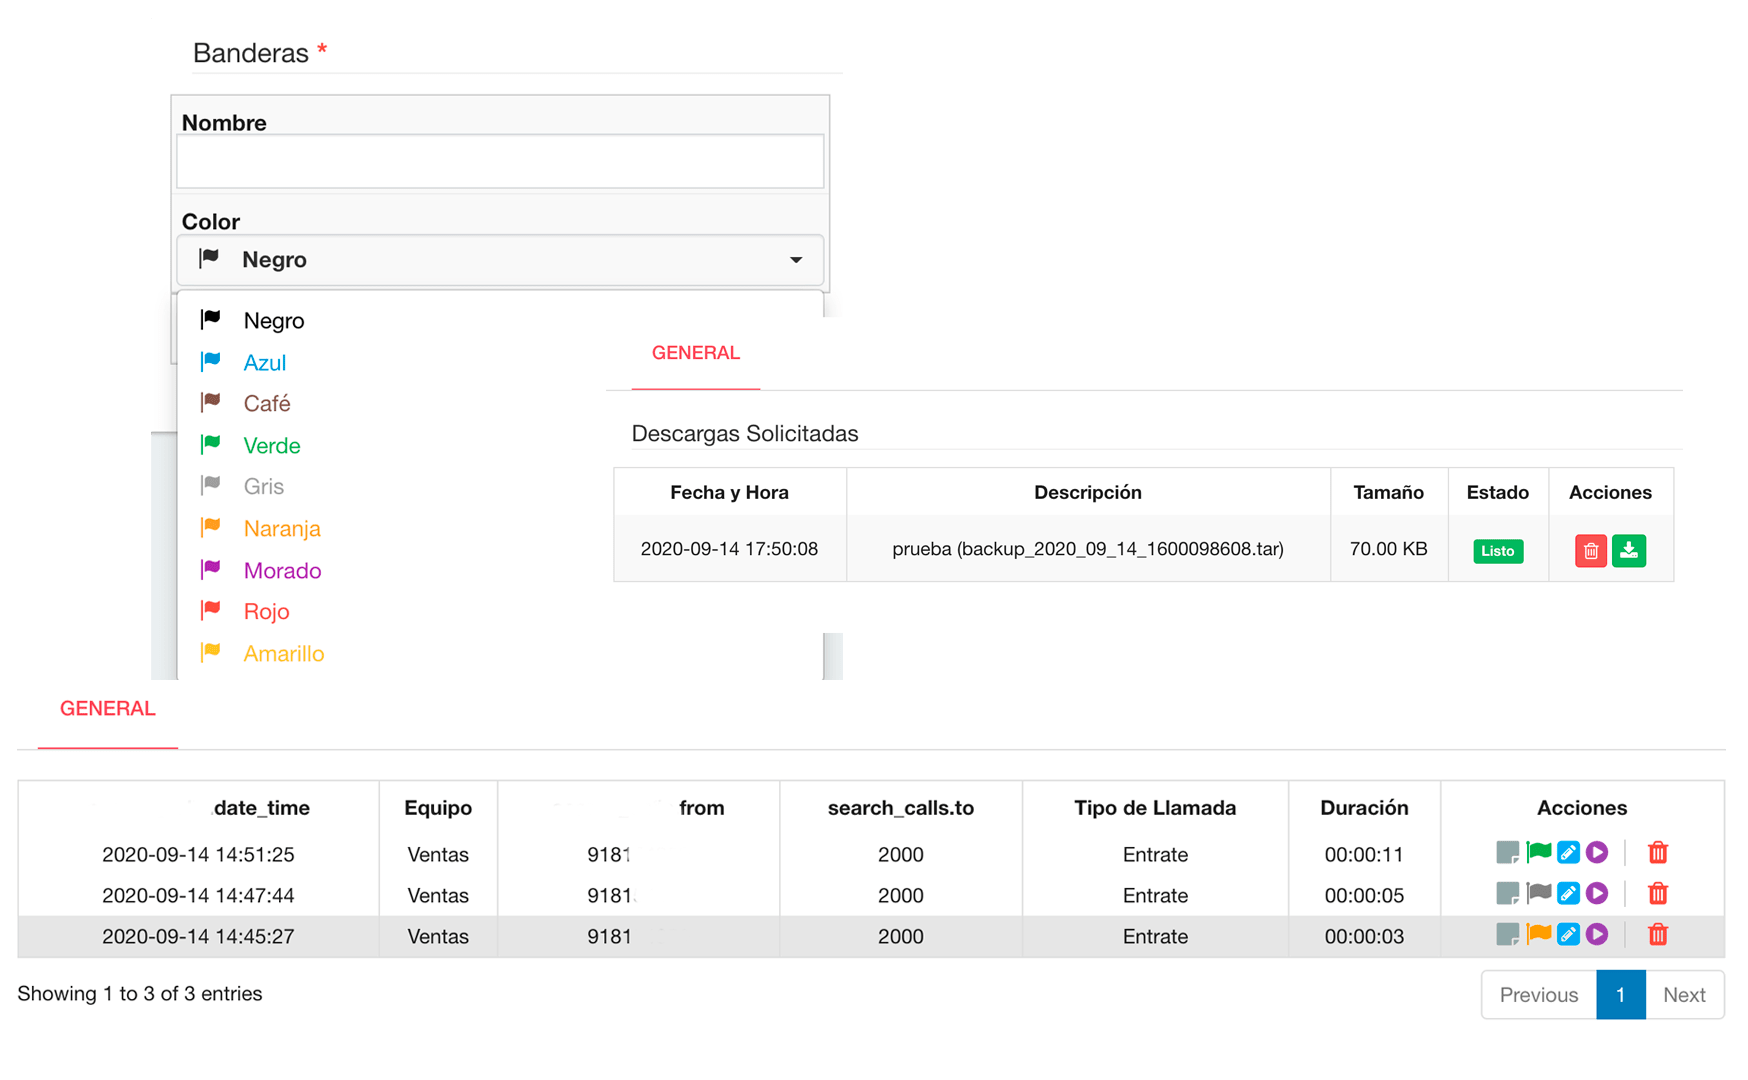Click the Fecha y Hora column header
1748x1080 pixels.
729,492
